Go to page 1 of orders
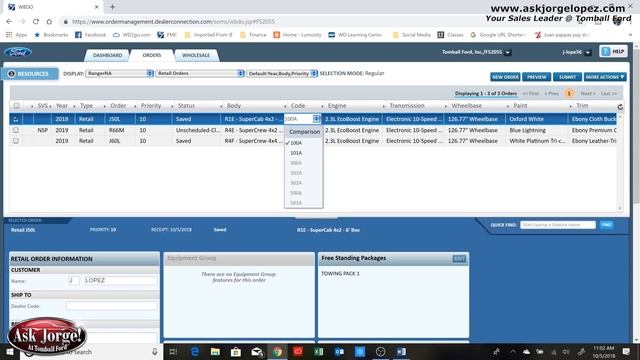640x360 pixels. pos(569,93)
